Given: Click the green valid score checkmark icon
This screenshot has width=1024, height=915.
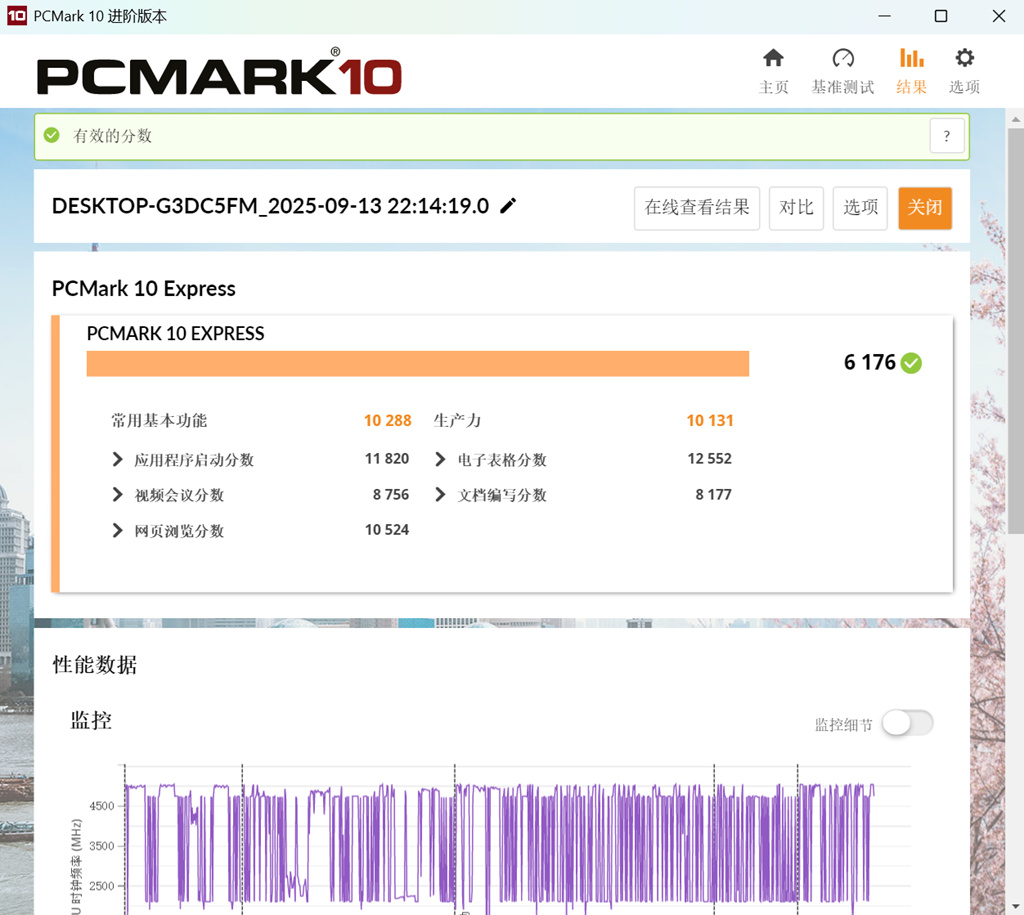Looking at the screenshot, I should 52,135.
